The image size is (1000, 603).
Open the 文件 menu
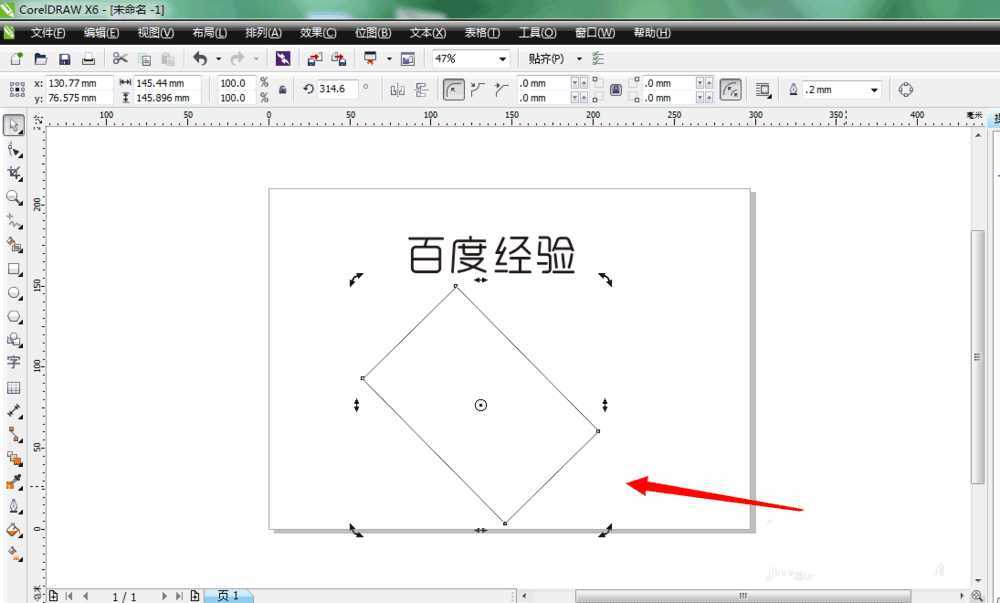tap(45, 32)
